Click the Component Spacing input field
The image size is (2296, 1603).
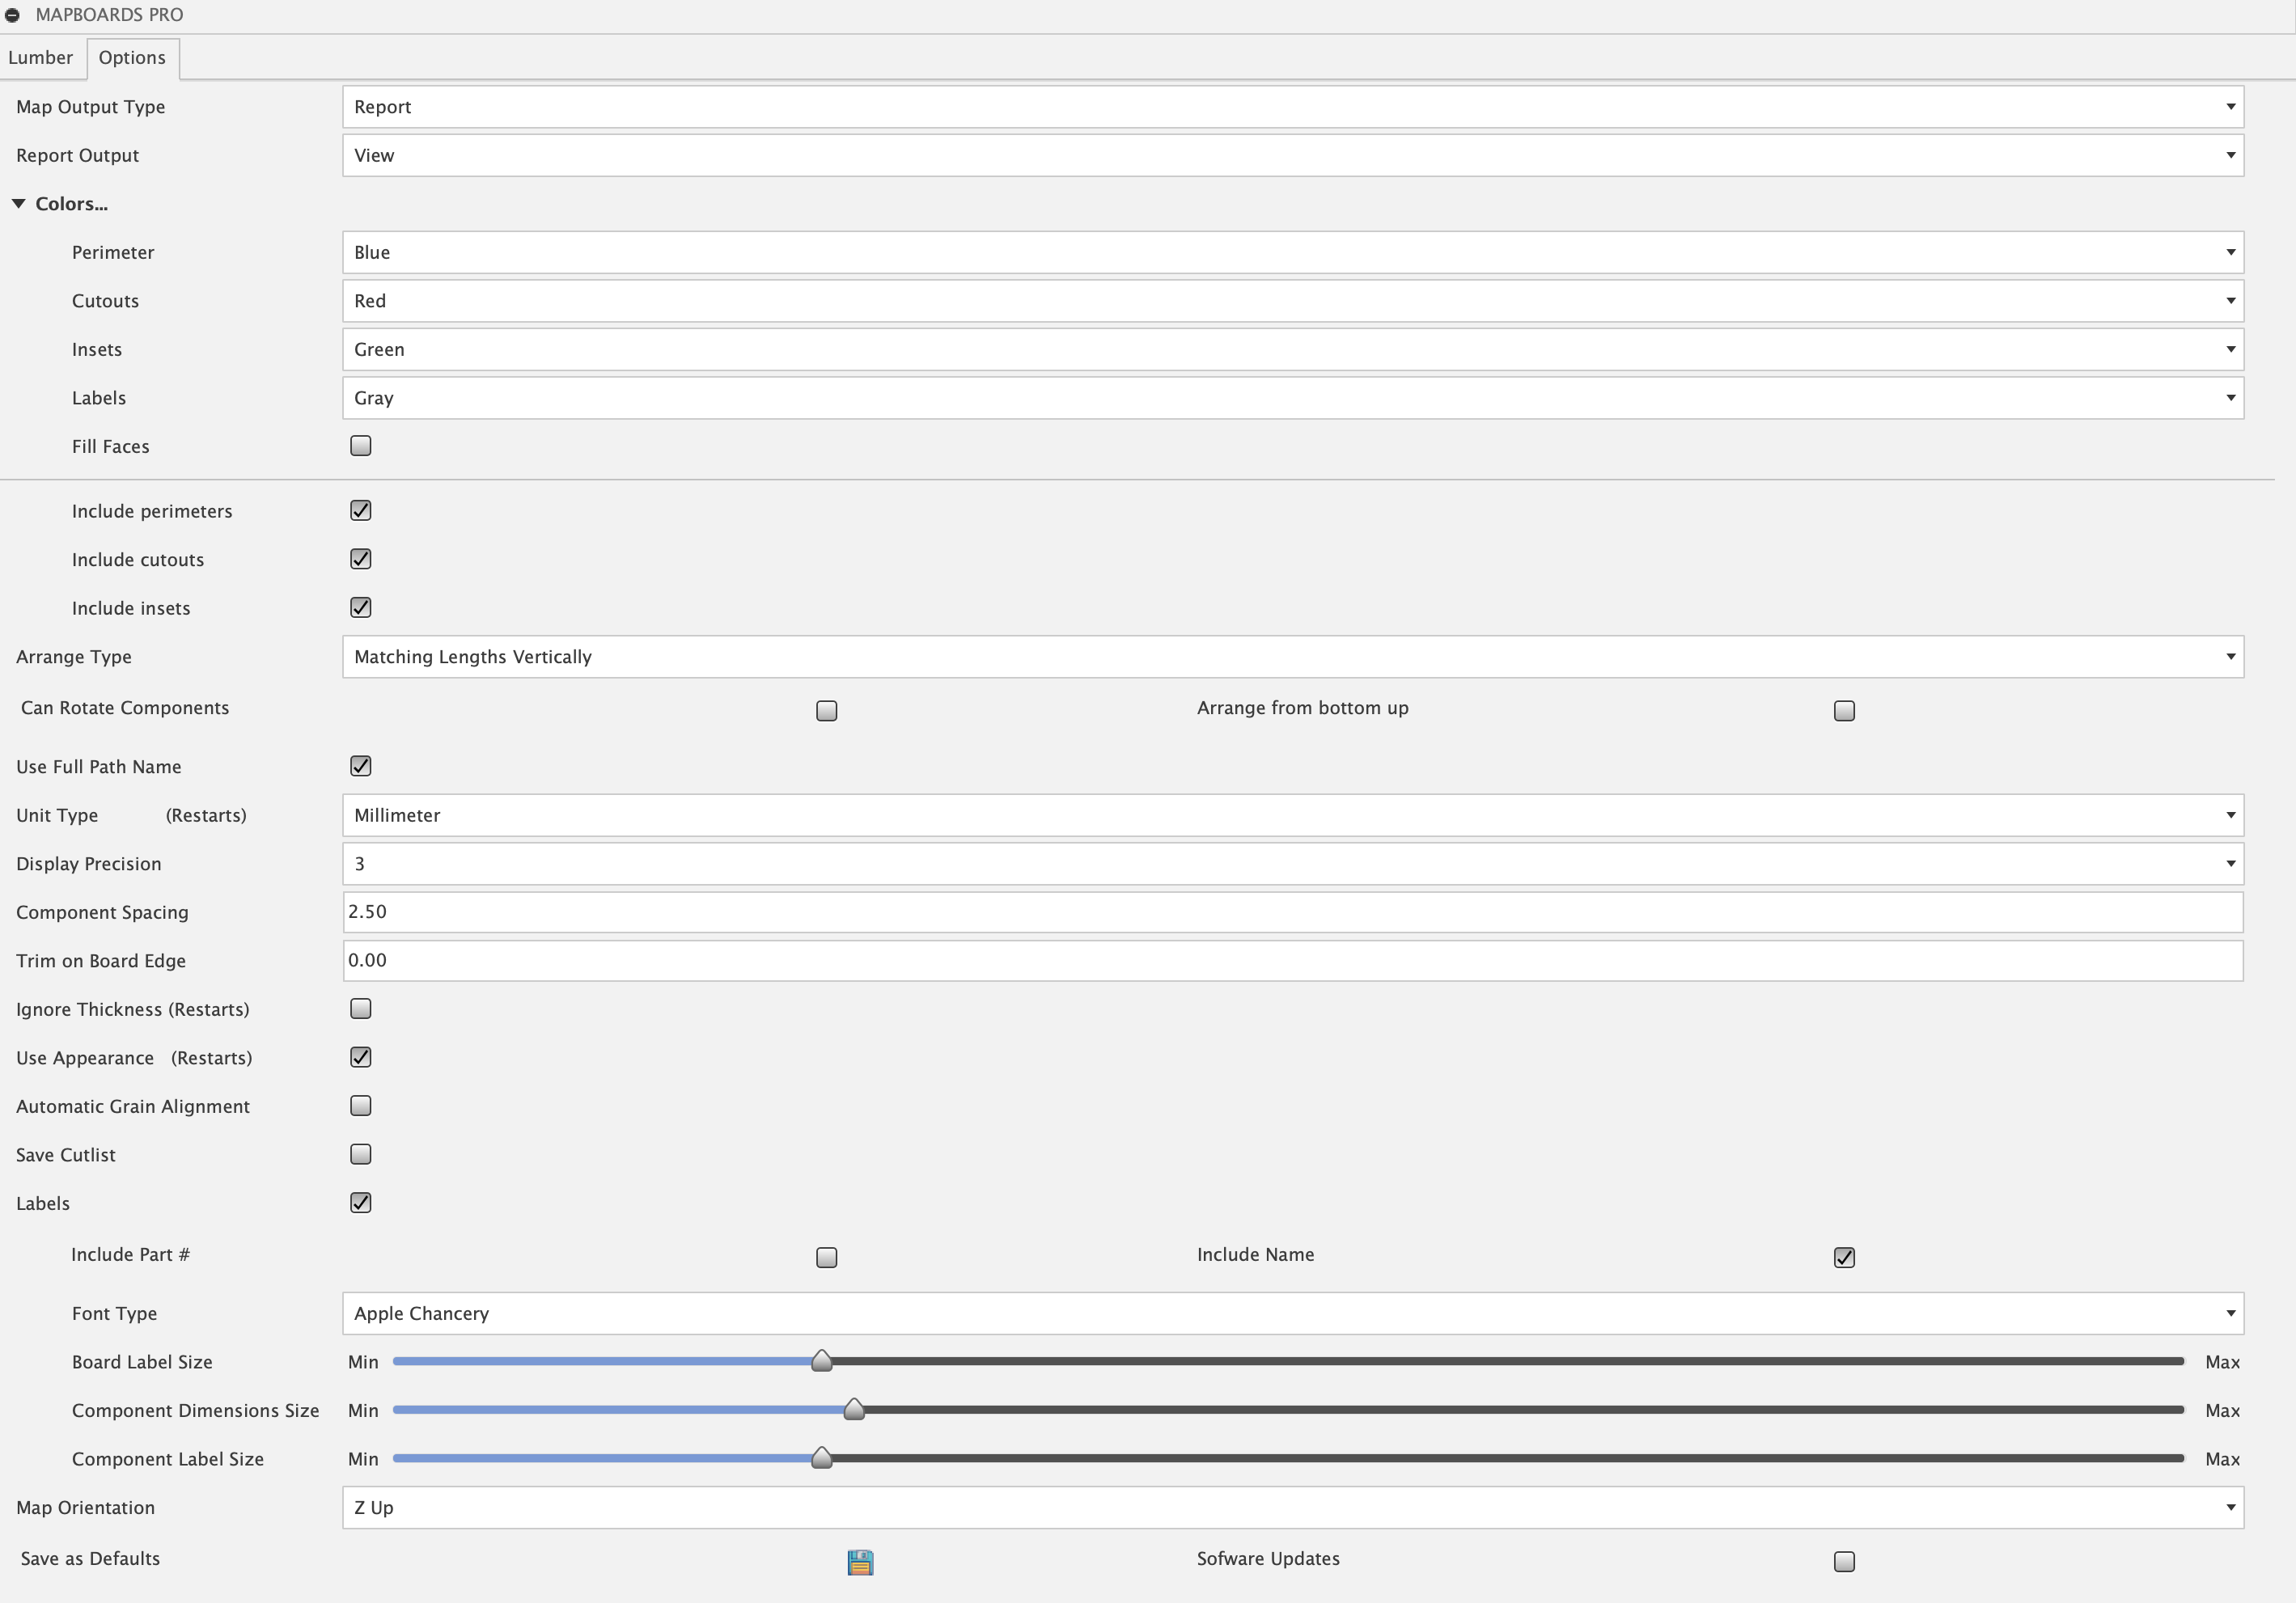[x=1292, y=912]
